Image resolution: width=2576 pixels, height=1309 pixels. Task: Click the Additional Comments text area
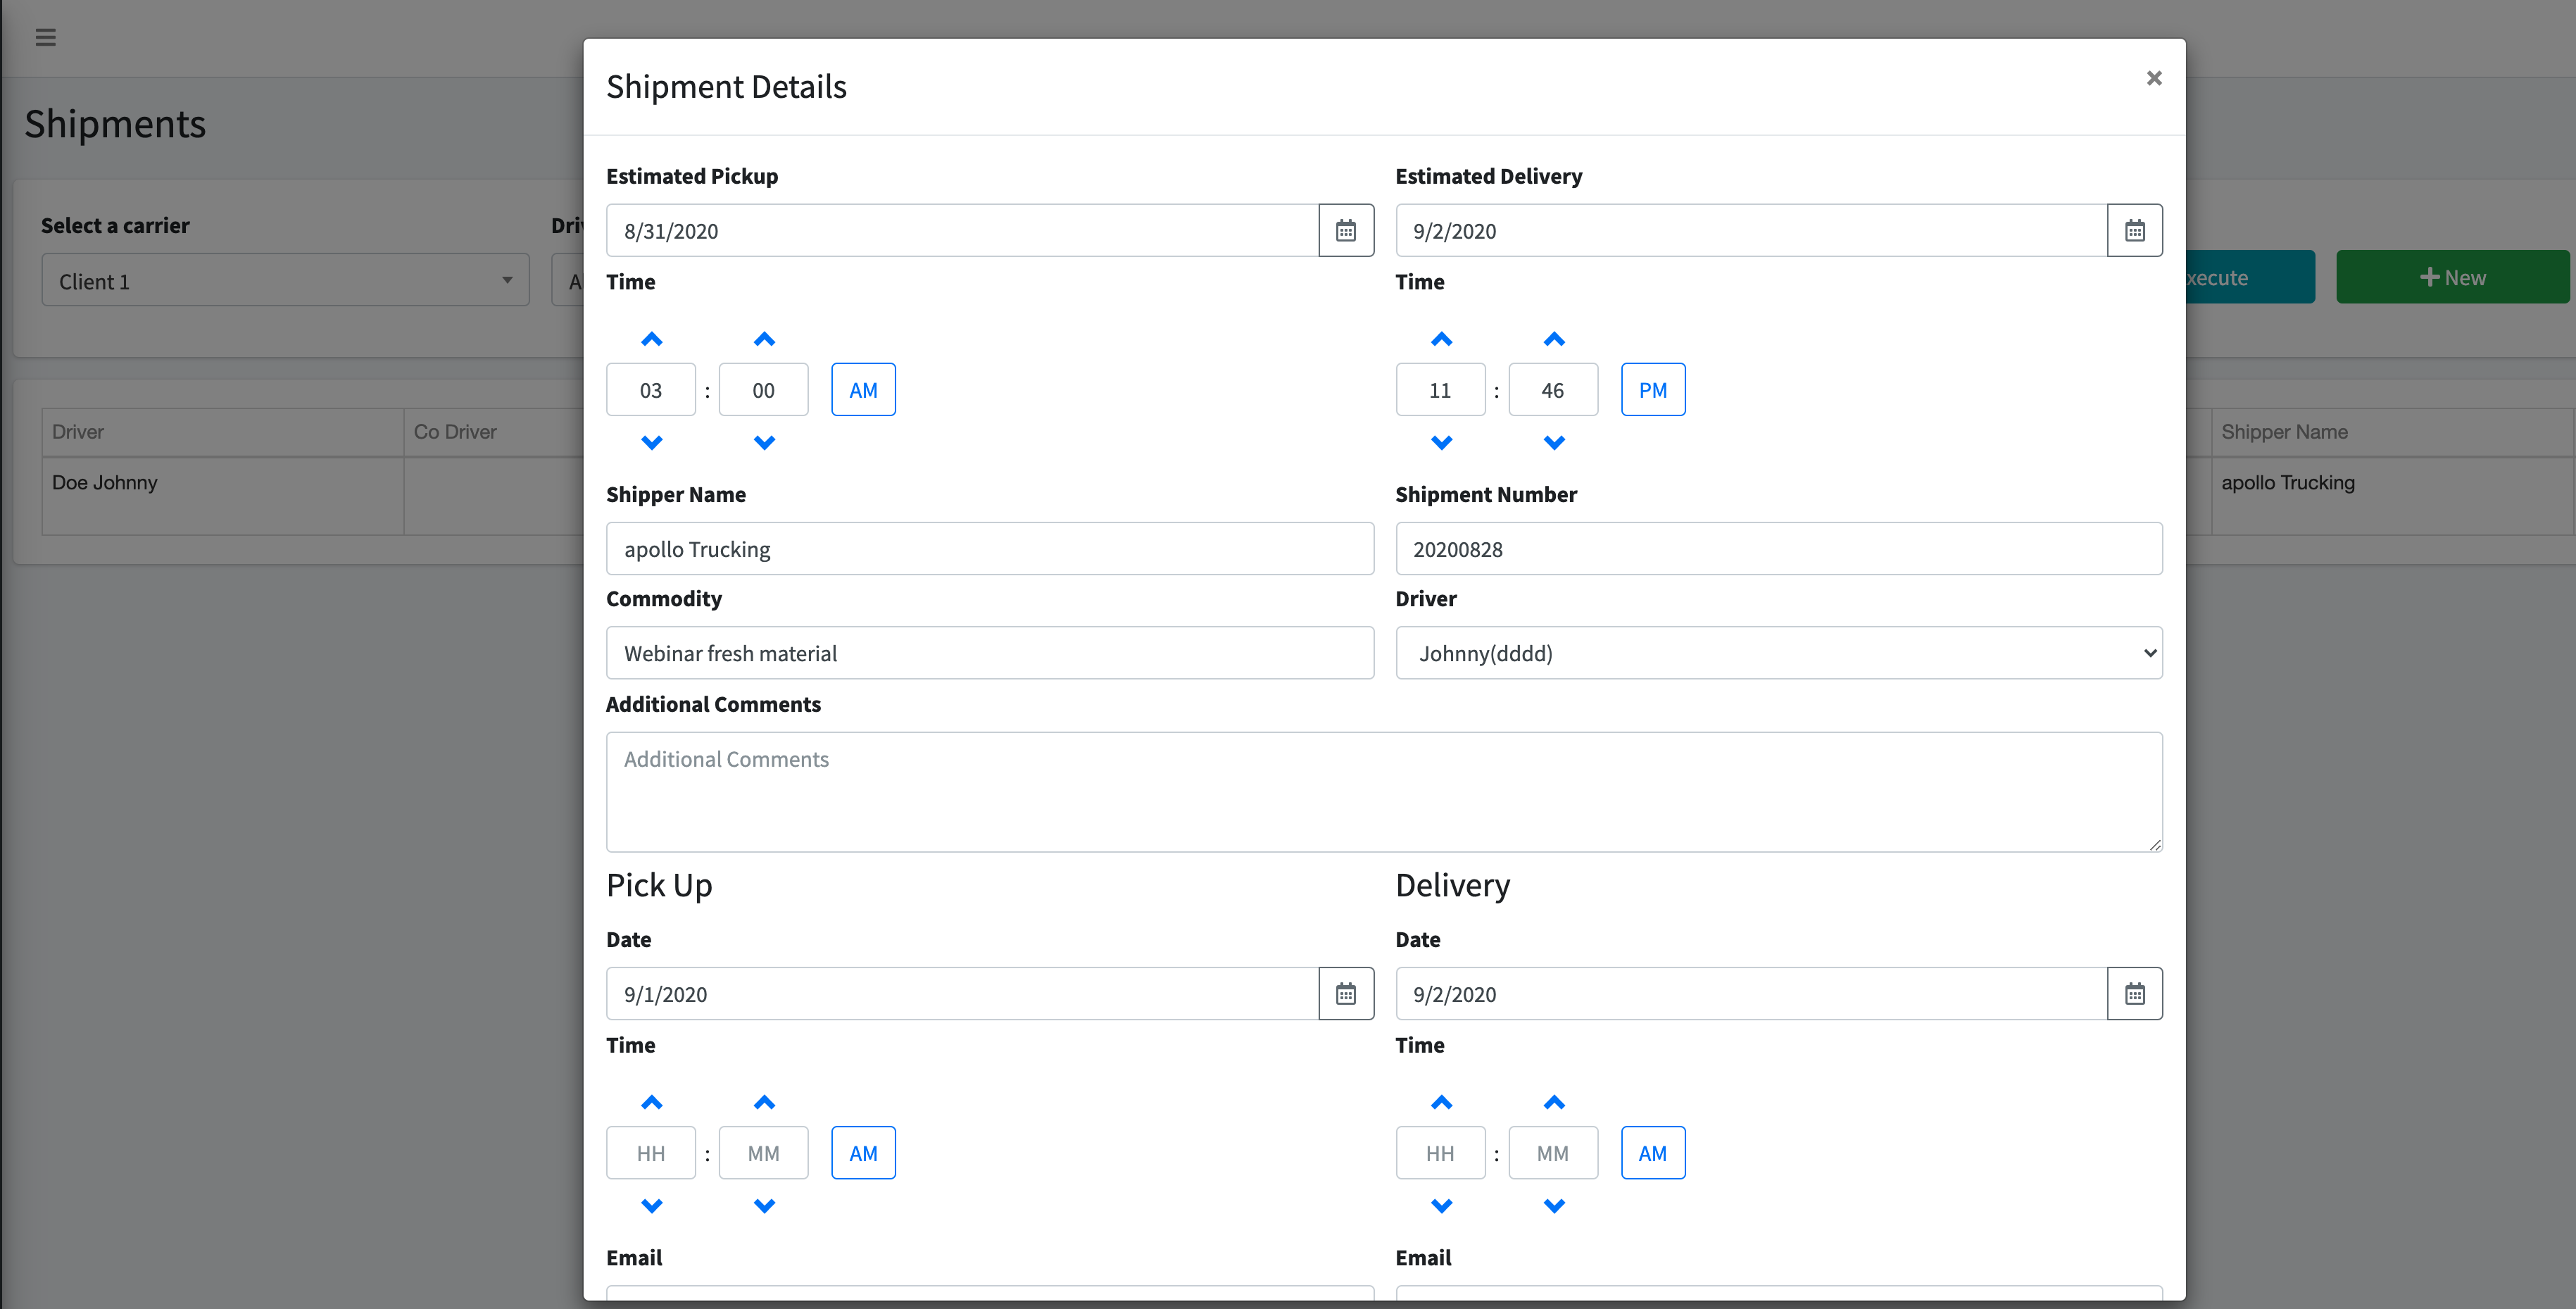tap(1384, 792)
